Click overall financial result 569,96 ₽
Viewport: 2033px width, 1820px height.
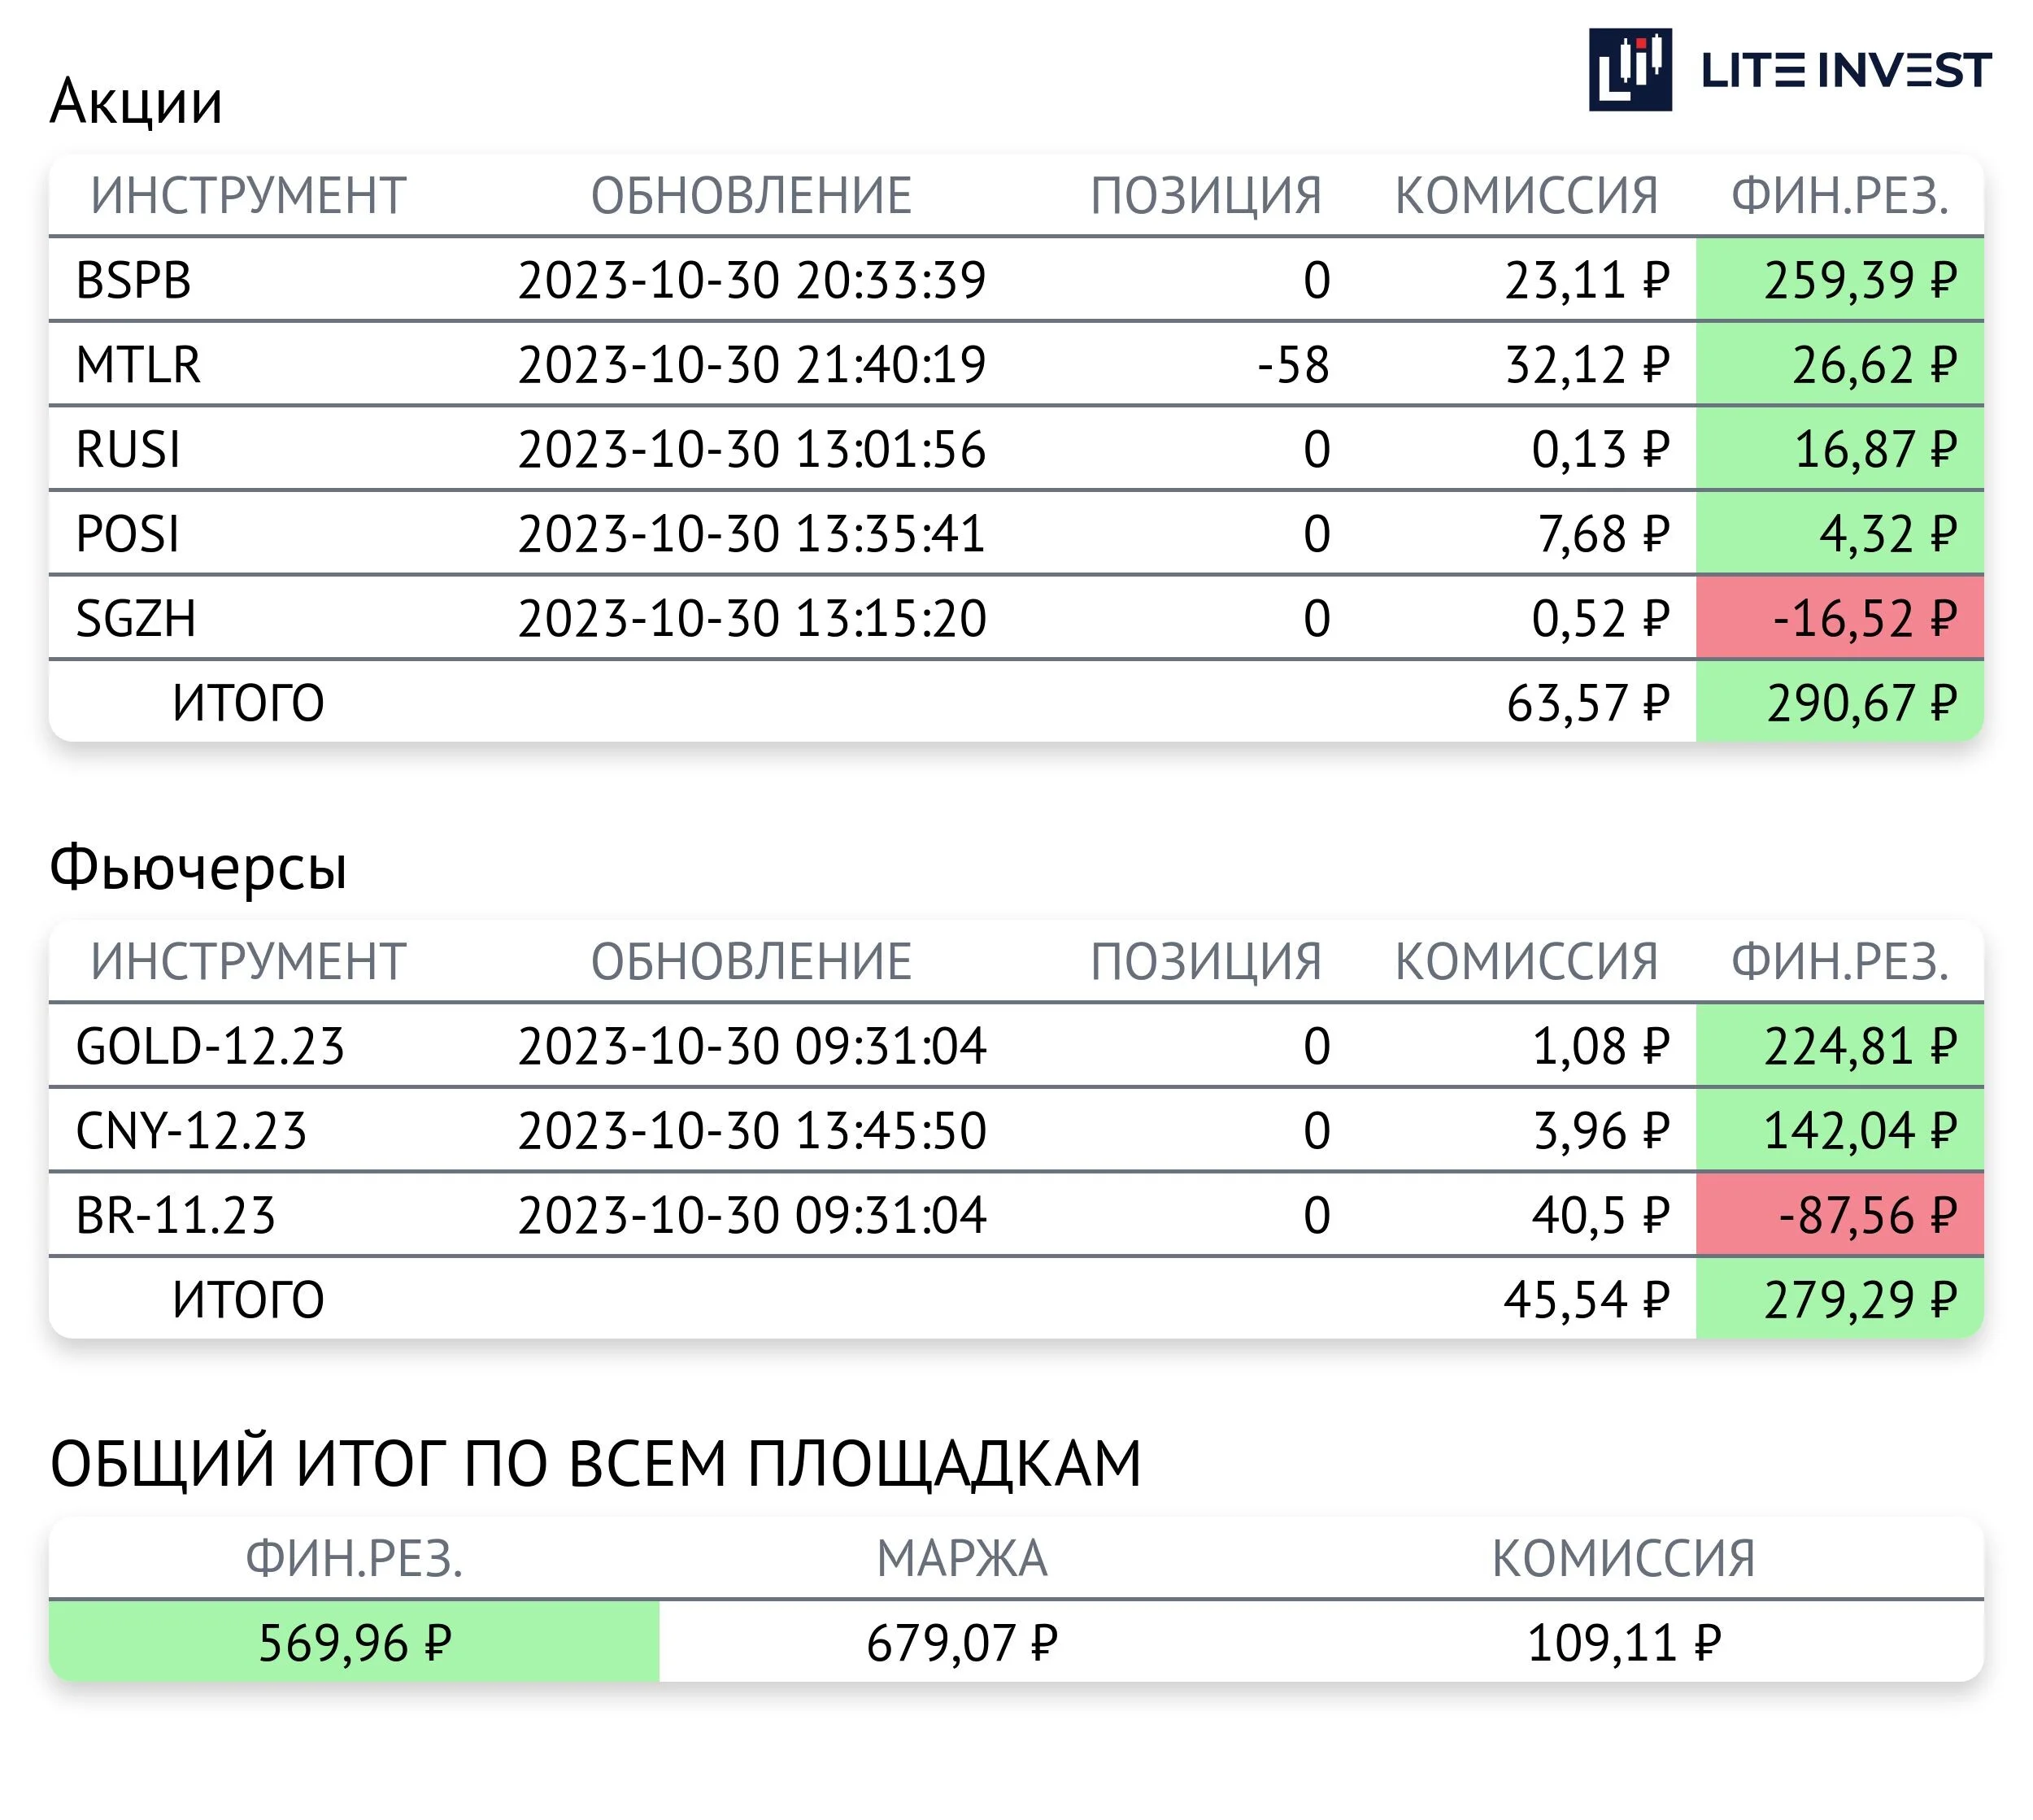tap(355, 1643)
